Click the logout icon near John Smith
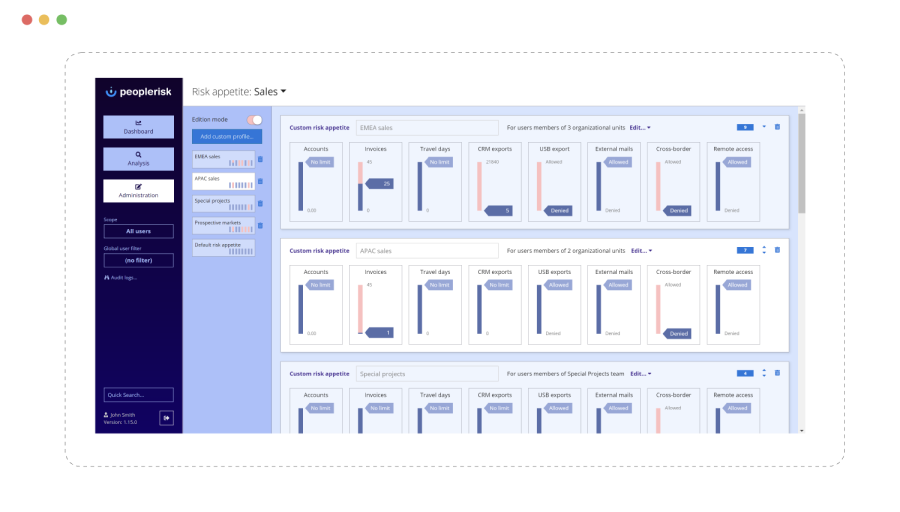The height and width of the screenshot is (512, 900). coord(167,418)
